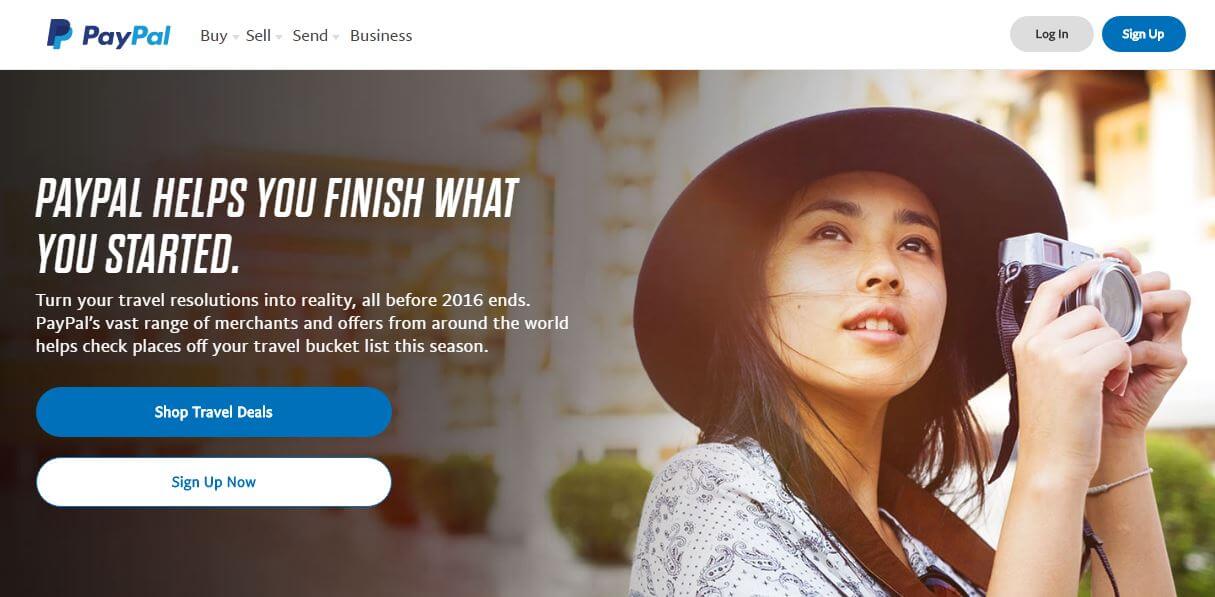
Task: Click the 'PayPal helps you finish' headline
Action: 277,227
